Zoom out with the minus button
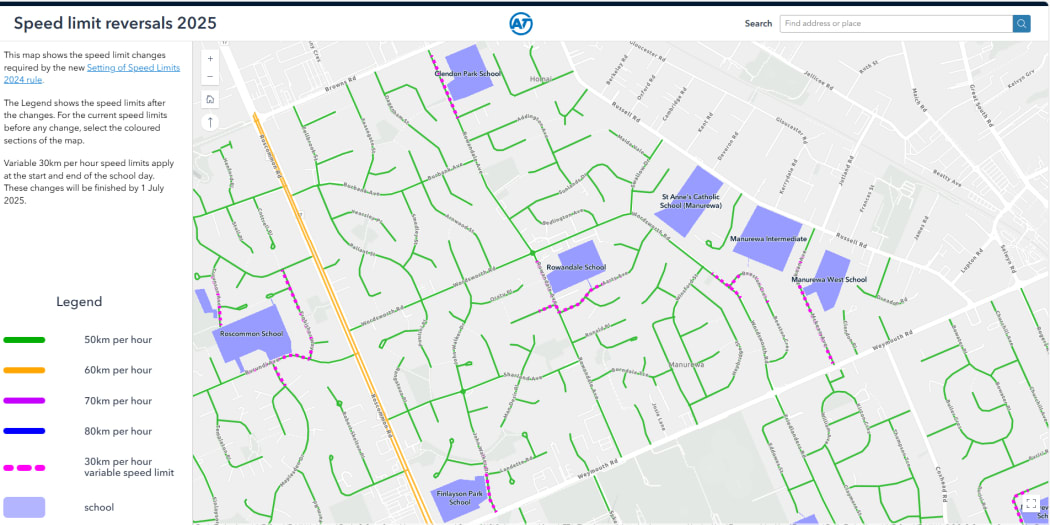 210,76
